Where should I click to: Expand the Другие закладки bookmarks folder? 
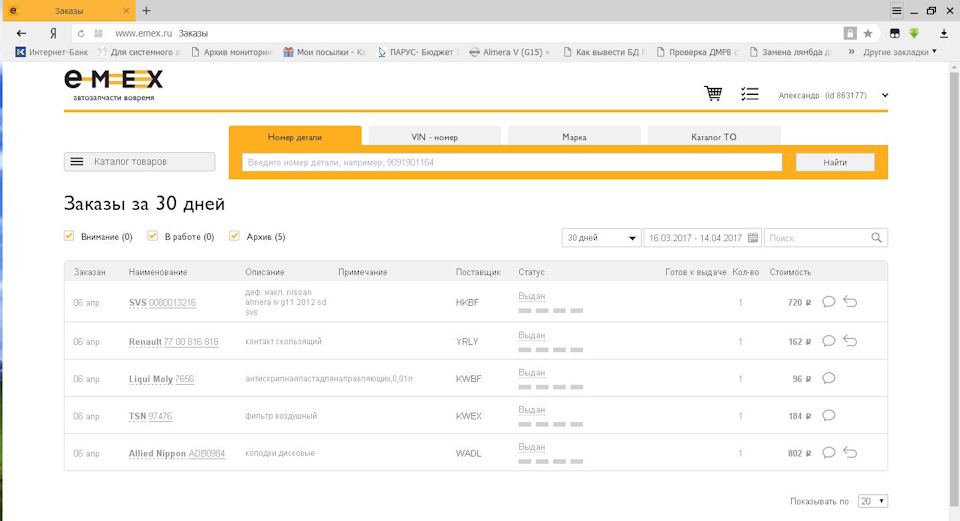pyautogui.click(x=900, y=52)
